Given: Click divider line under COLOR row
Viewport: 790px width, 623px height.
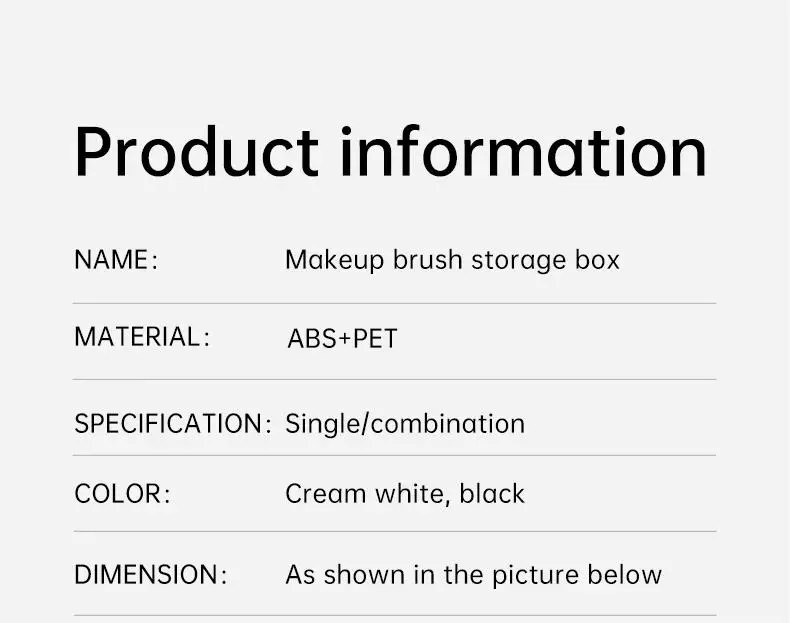Looking at the screenshot, I should click(x=394, y=531).
